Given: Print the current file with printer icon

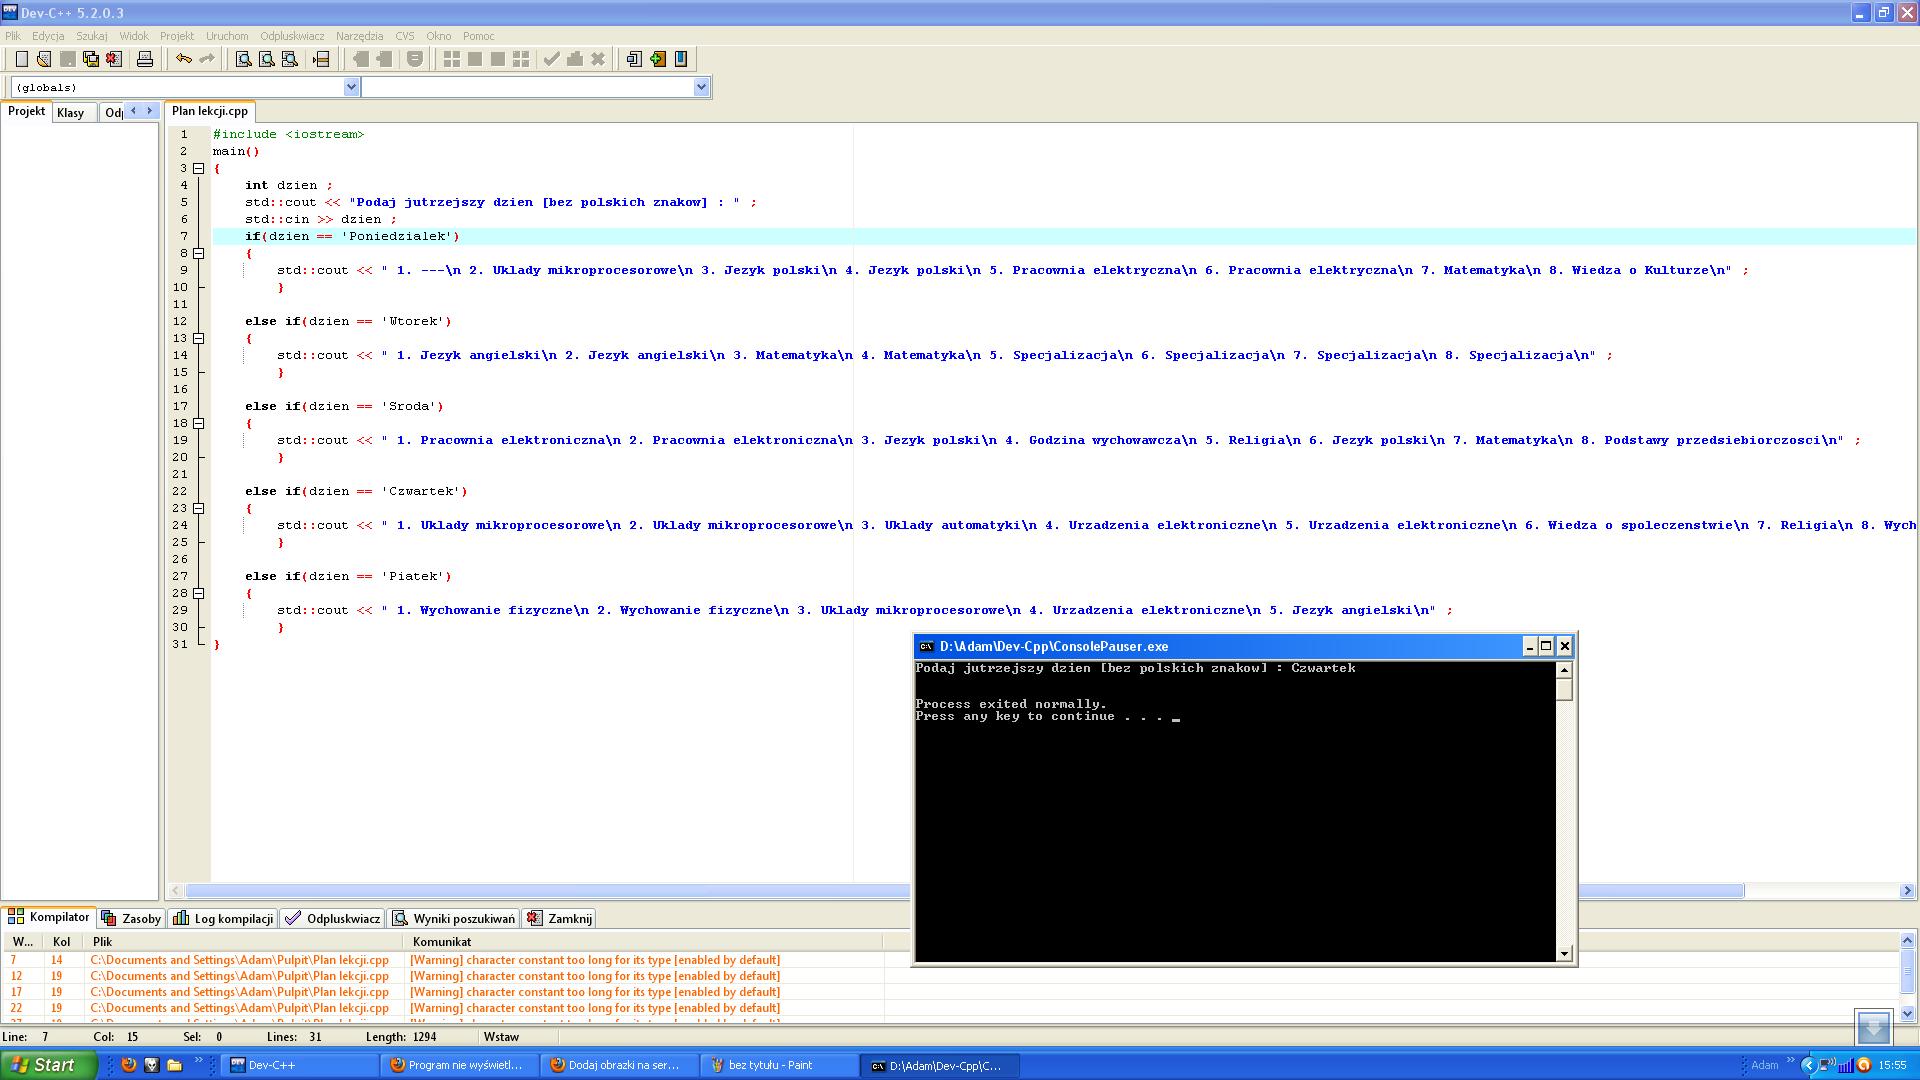Looking at the screenshot, I should pos(145,59).
